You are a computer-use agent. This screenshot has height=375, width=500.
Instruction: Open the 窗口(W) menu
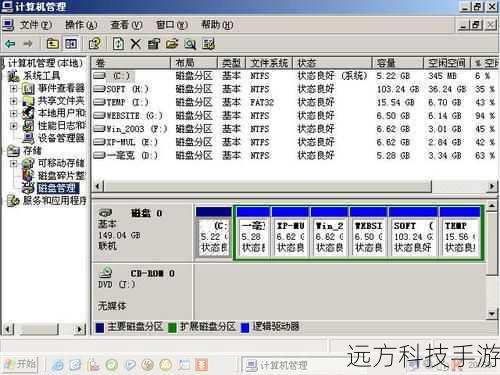172,25
